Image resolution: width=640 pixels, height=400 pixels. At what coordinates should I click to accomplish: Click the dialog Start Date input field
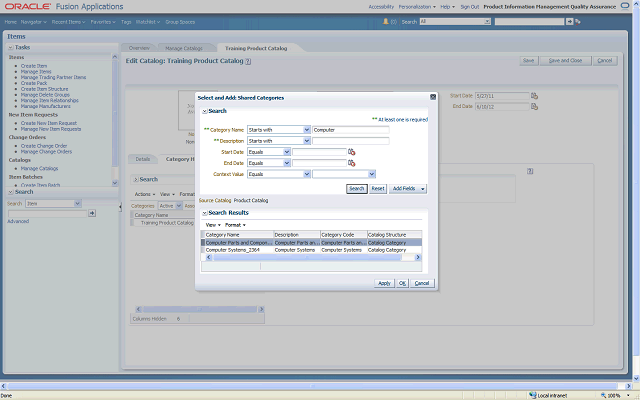[x=319, y=152]
